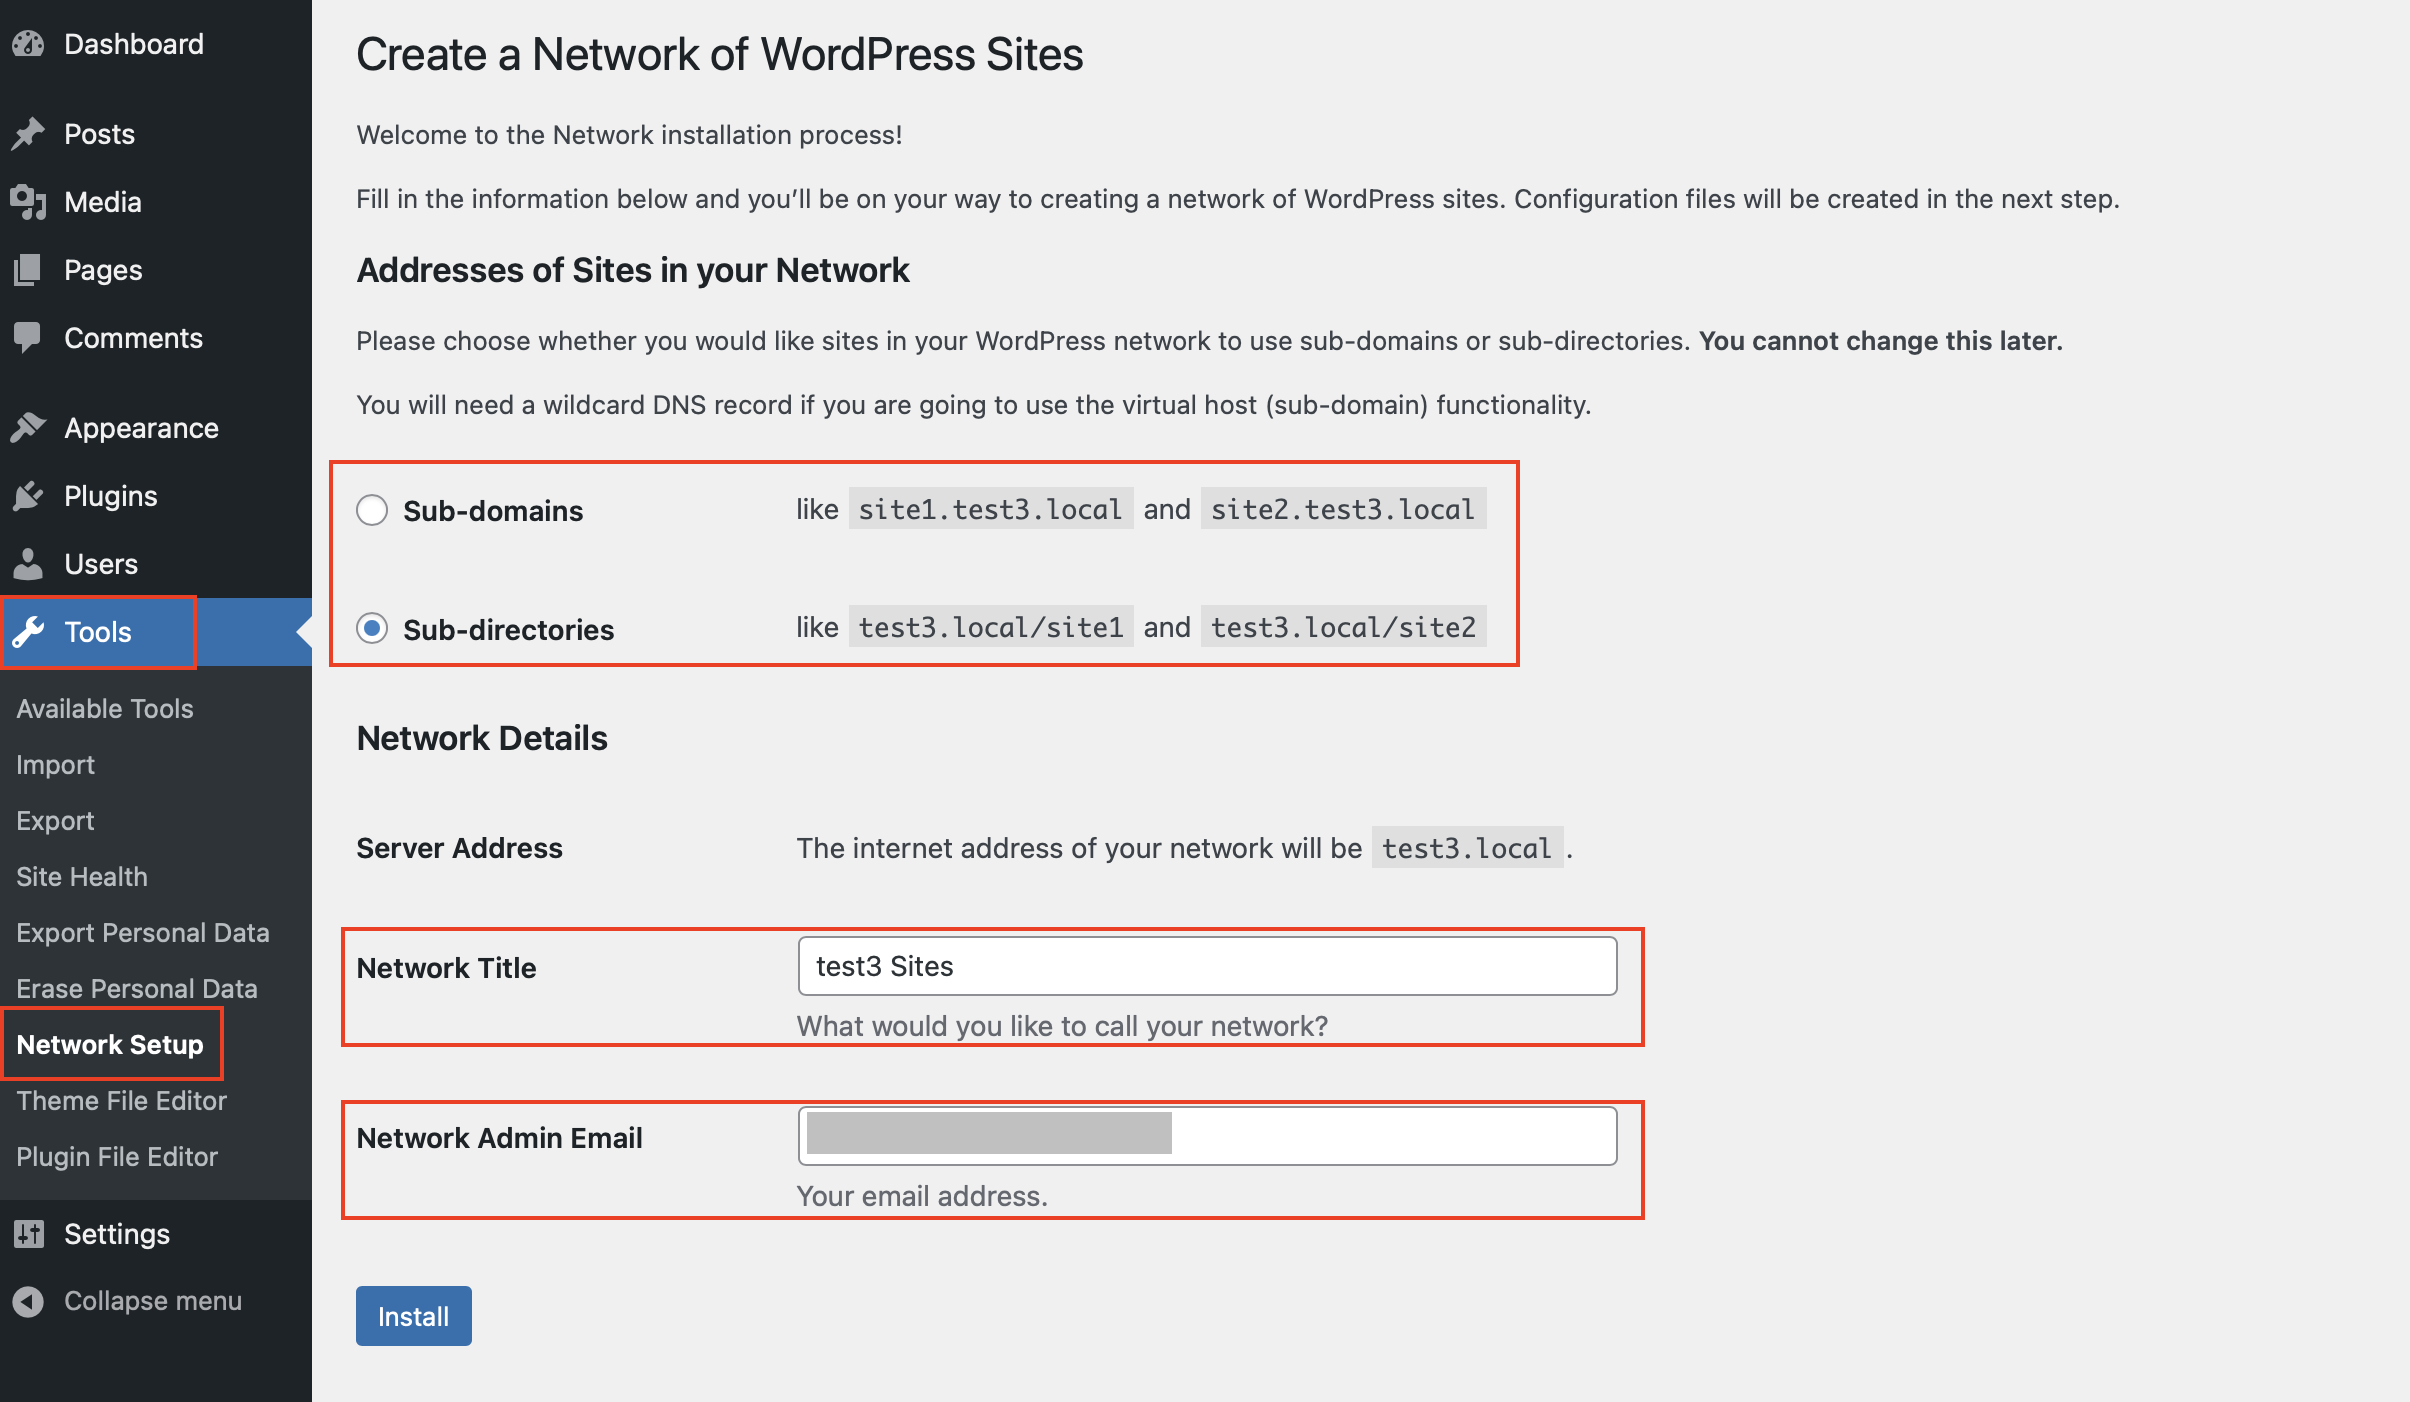
Task: Click the Plugins plug icon
Action: click(x=28, y=496)
